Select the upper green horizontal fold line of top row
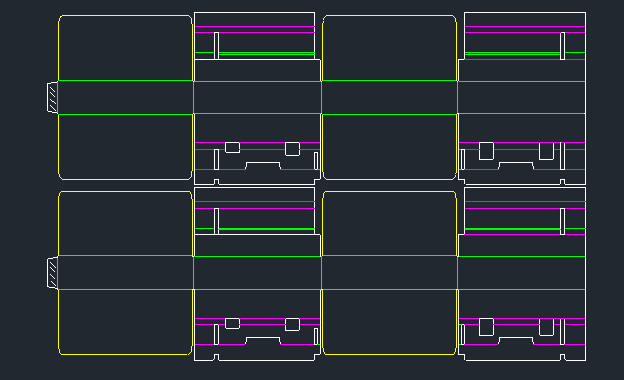624x380 pixels. [322, 81]
